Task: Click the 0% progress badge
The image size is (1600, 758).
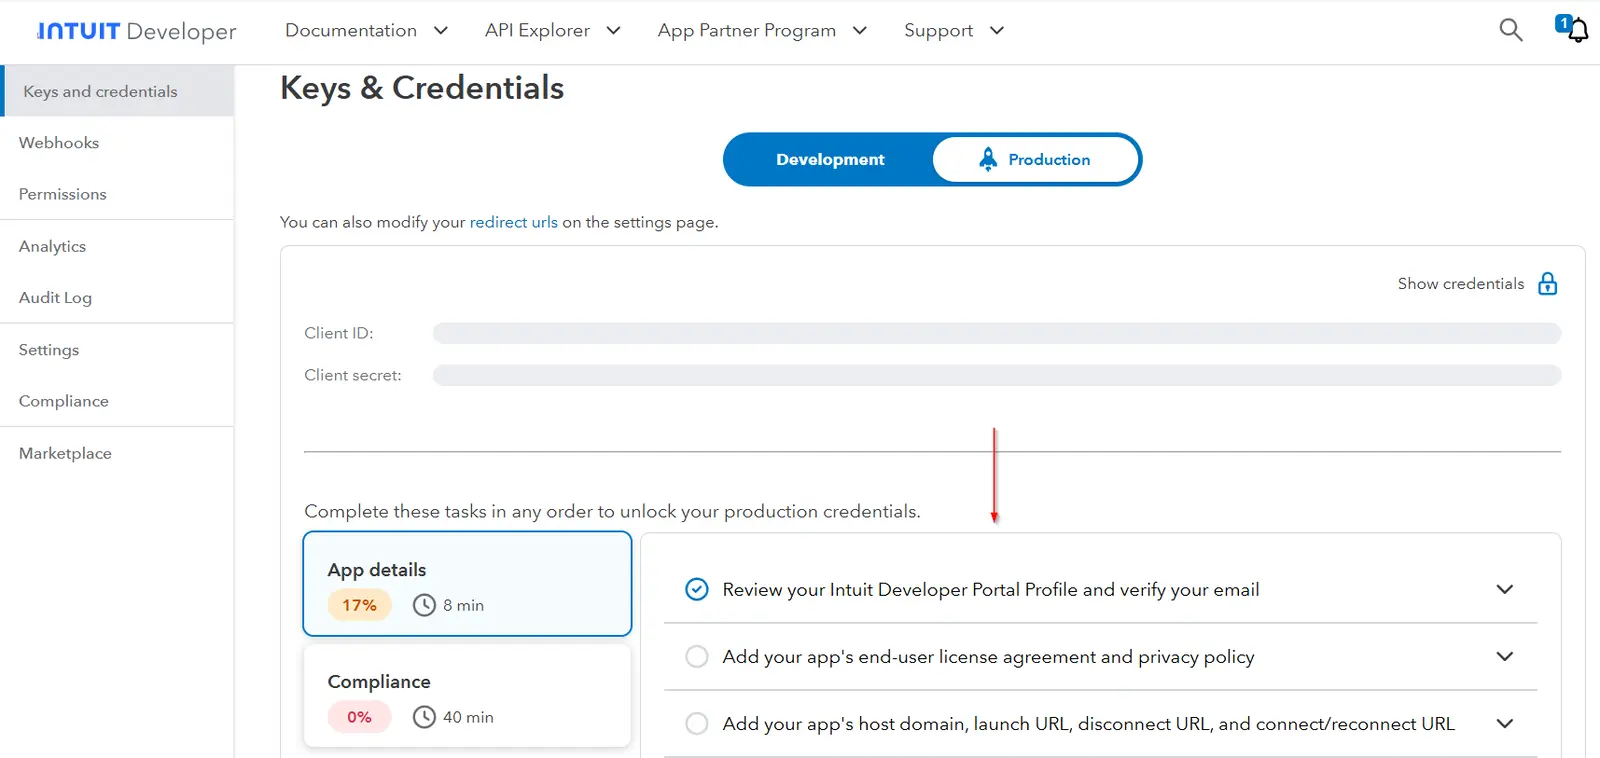Action: (359, 717)
